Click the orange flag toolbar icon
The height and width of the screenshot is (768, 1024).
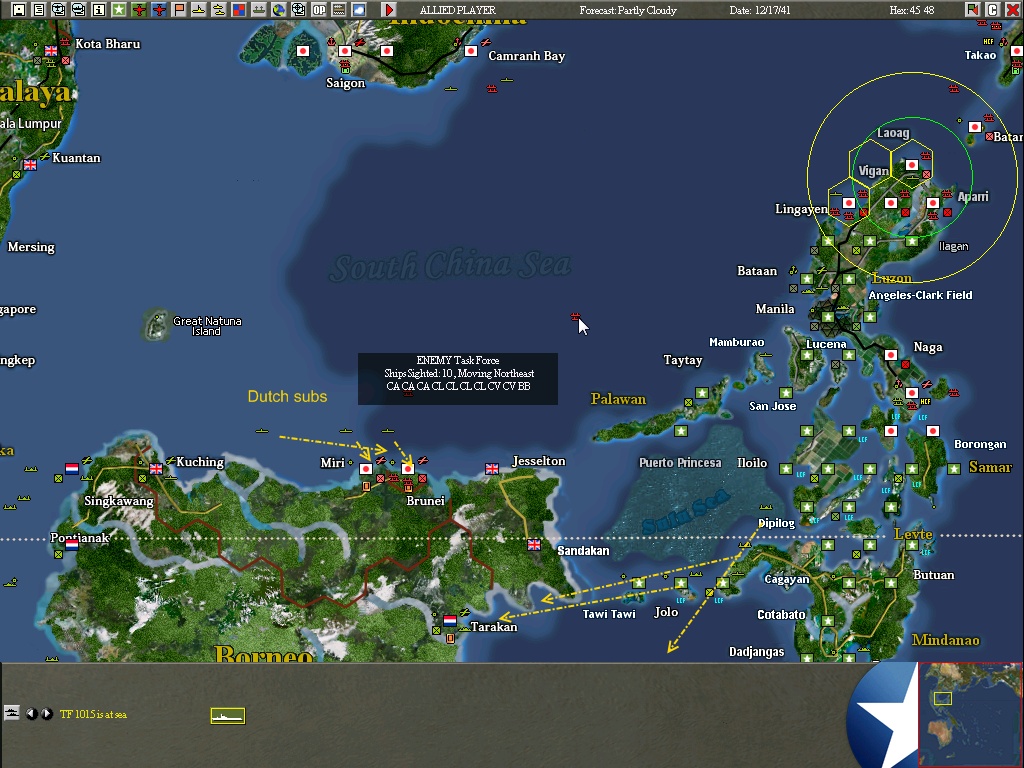[179, 9]
